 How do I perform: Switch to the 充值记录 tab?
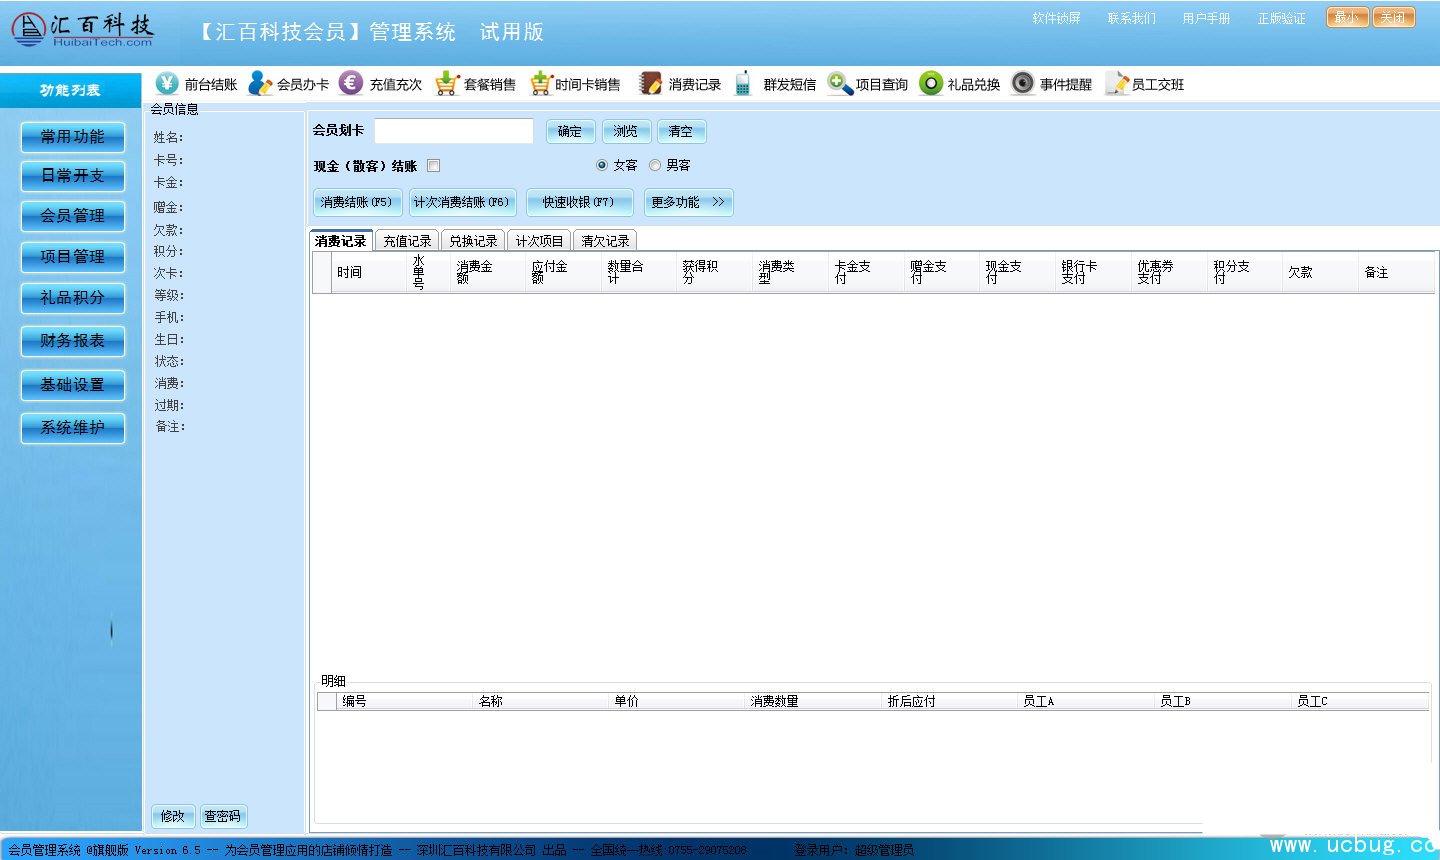tap(407, 241)
